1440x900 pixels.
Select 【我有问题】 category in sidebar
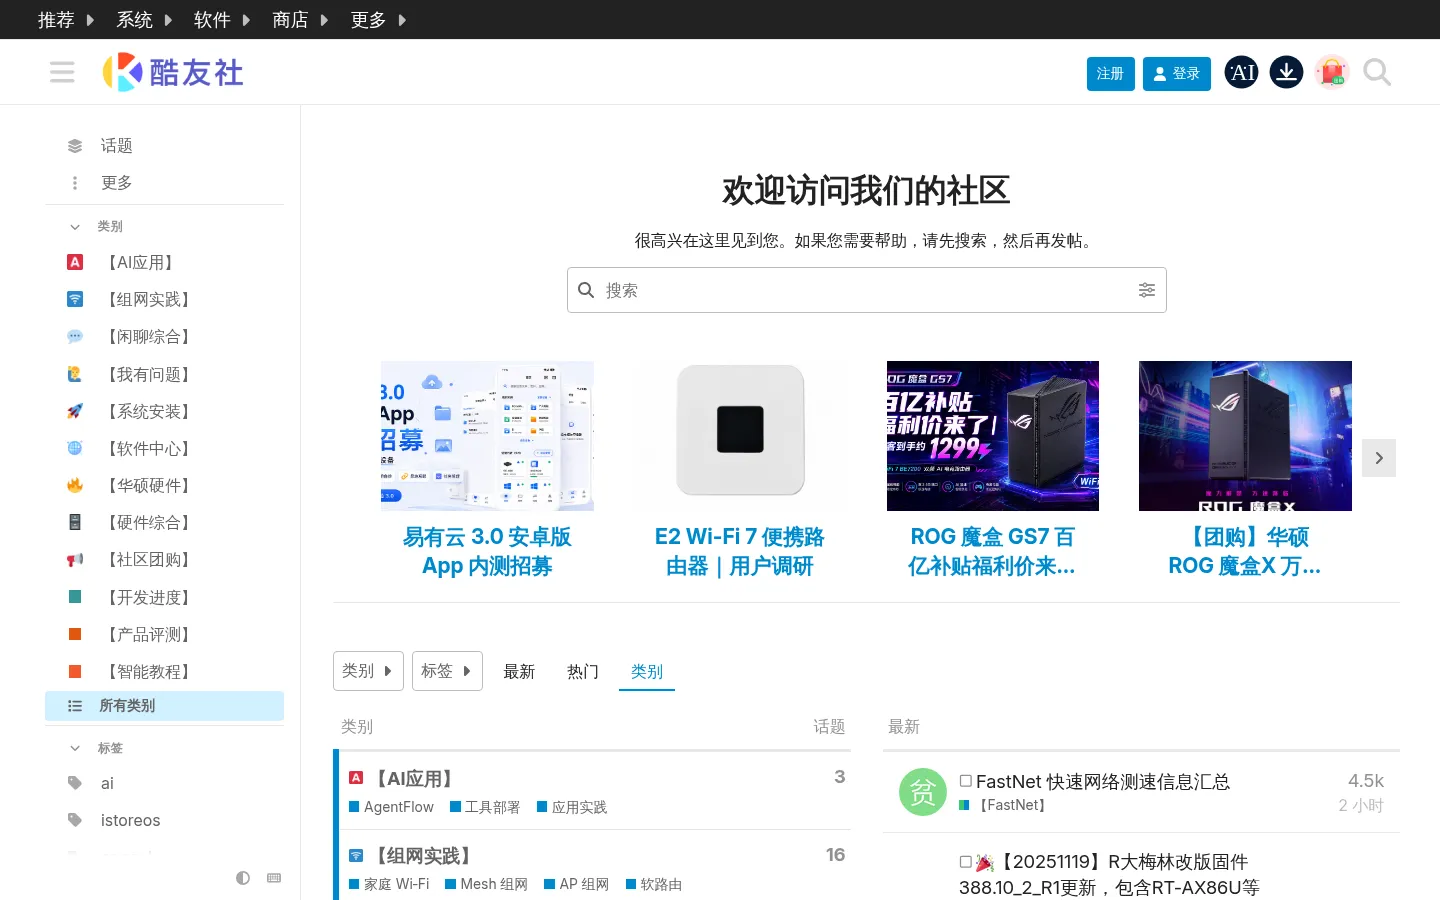[x=164, y=374]
